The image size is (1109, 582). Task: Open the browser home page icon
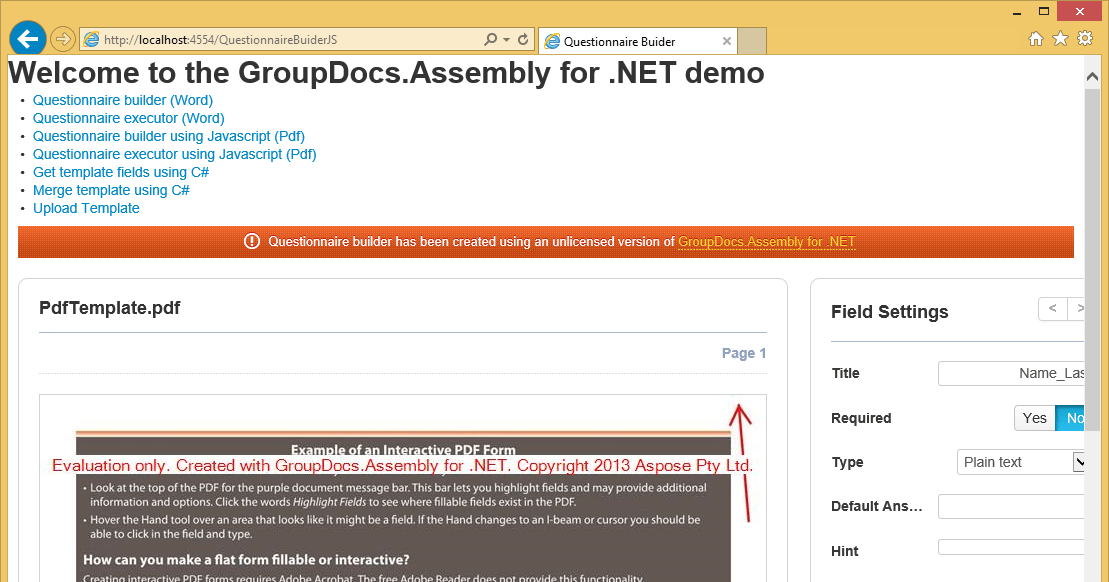(1036, 38)
